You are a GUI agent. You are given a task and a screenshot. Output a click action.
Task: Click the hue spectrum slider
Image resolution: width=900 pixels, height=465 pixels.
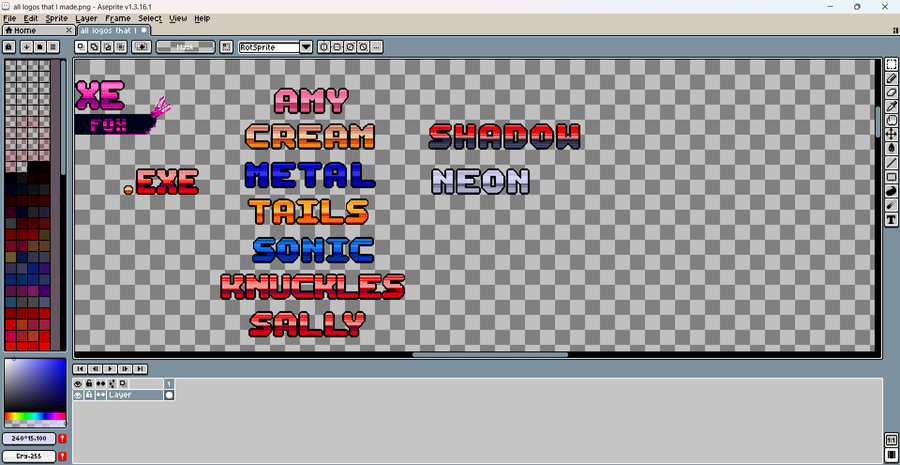[x=35, y=416]
